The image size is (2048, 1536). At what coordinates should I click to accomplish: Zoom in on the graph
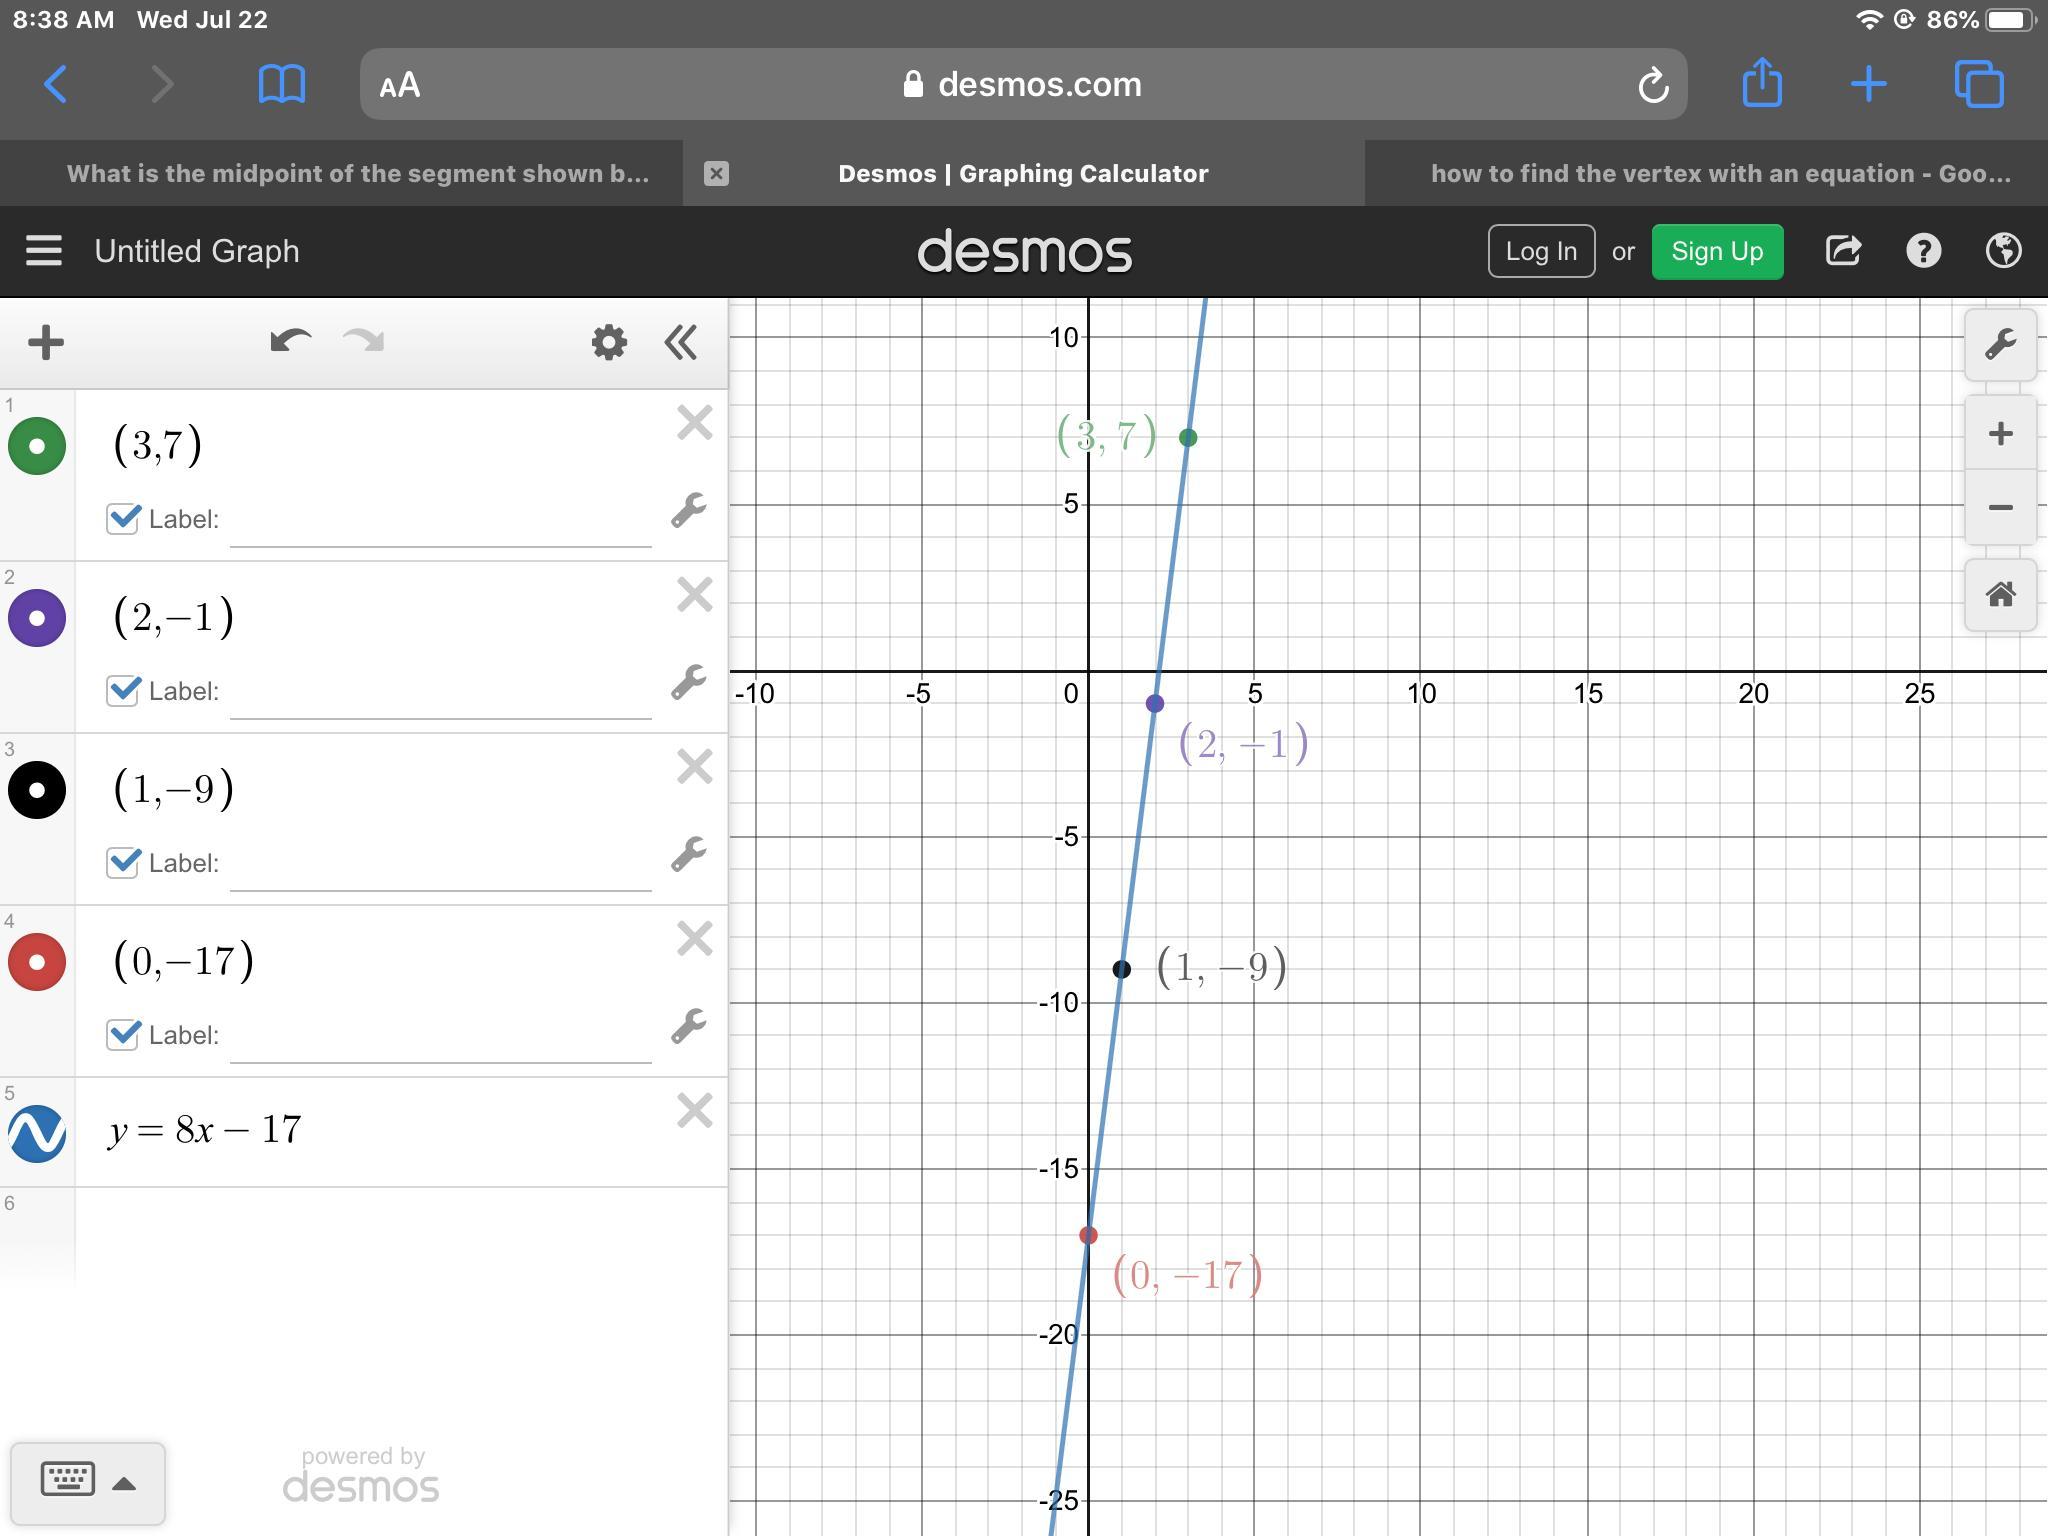click(2000, 434)
